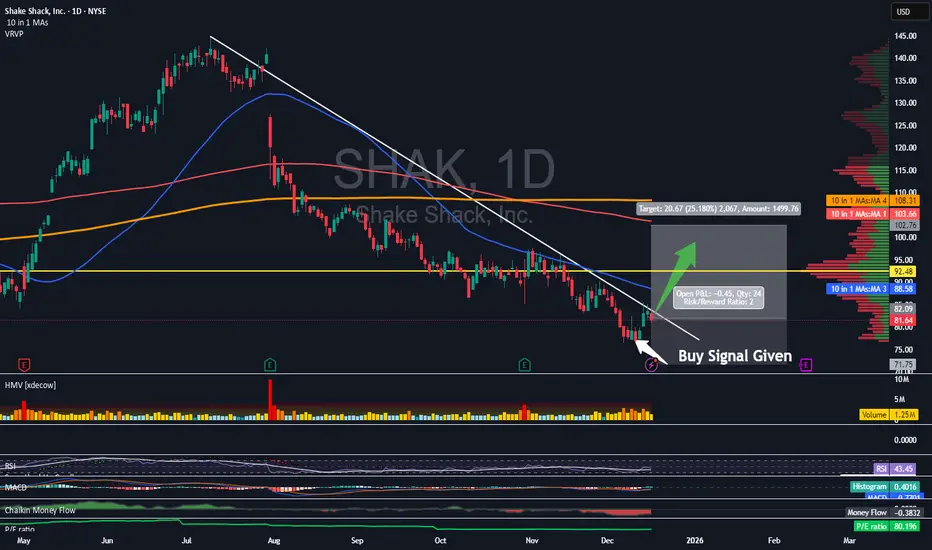932x550 pixels.
Task: Select the RSI indicator legend label
Action: [x=10, y=466]
